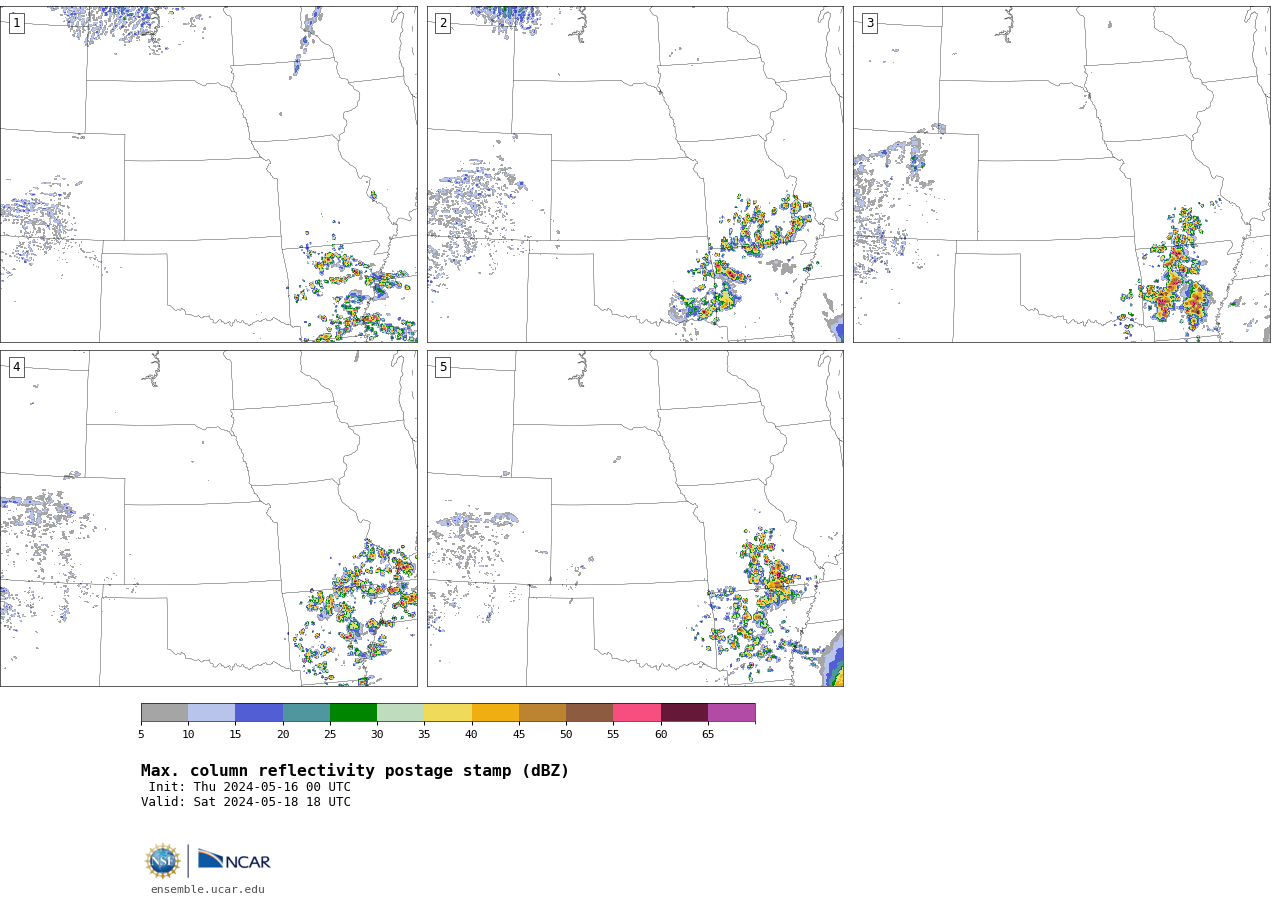
Task: Click the orange 40-45 dBZ swatch
Action: 495,713
